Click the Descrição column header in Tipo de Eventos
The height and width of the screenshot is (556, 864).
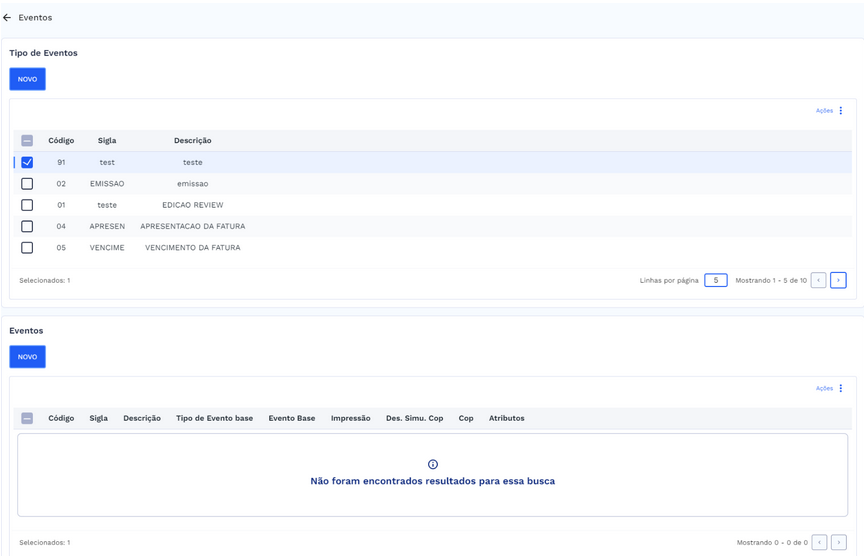click(192, 141)
